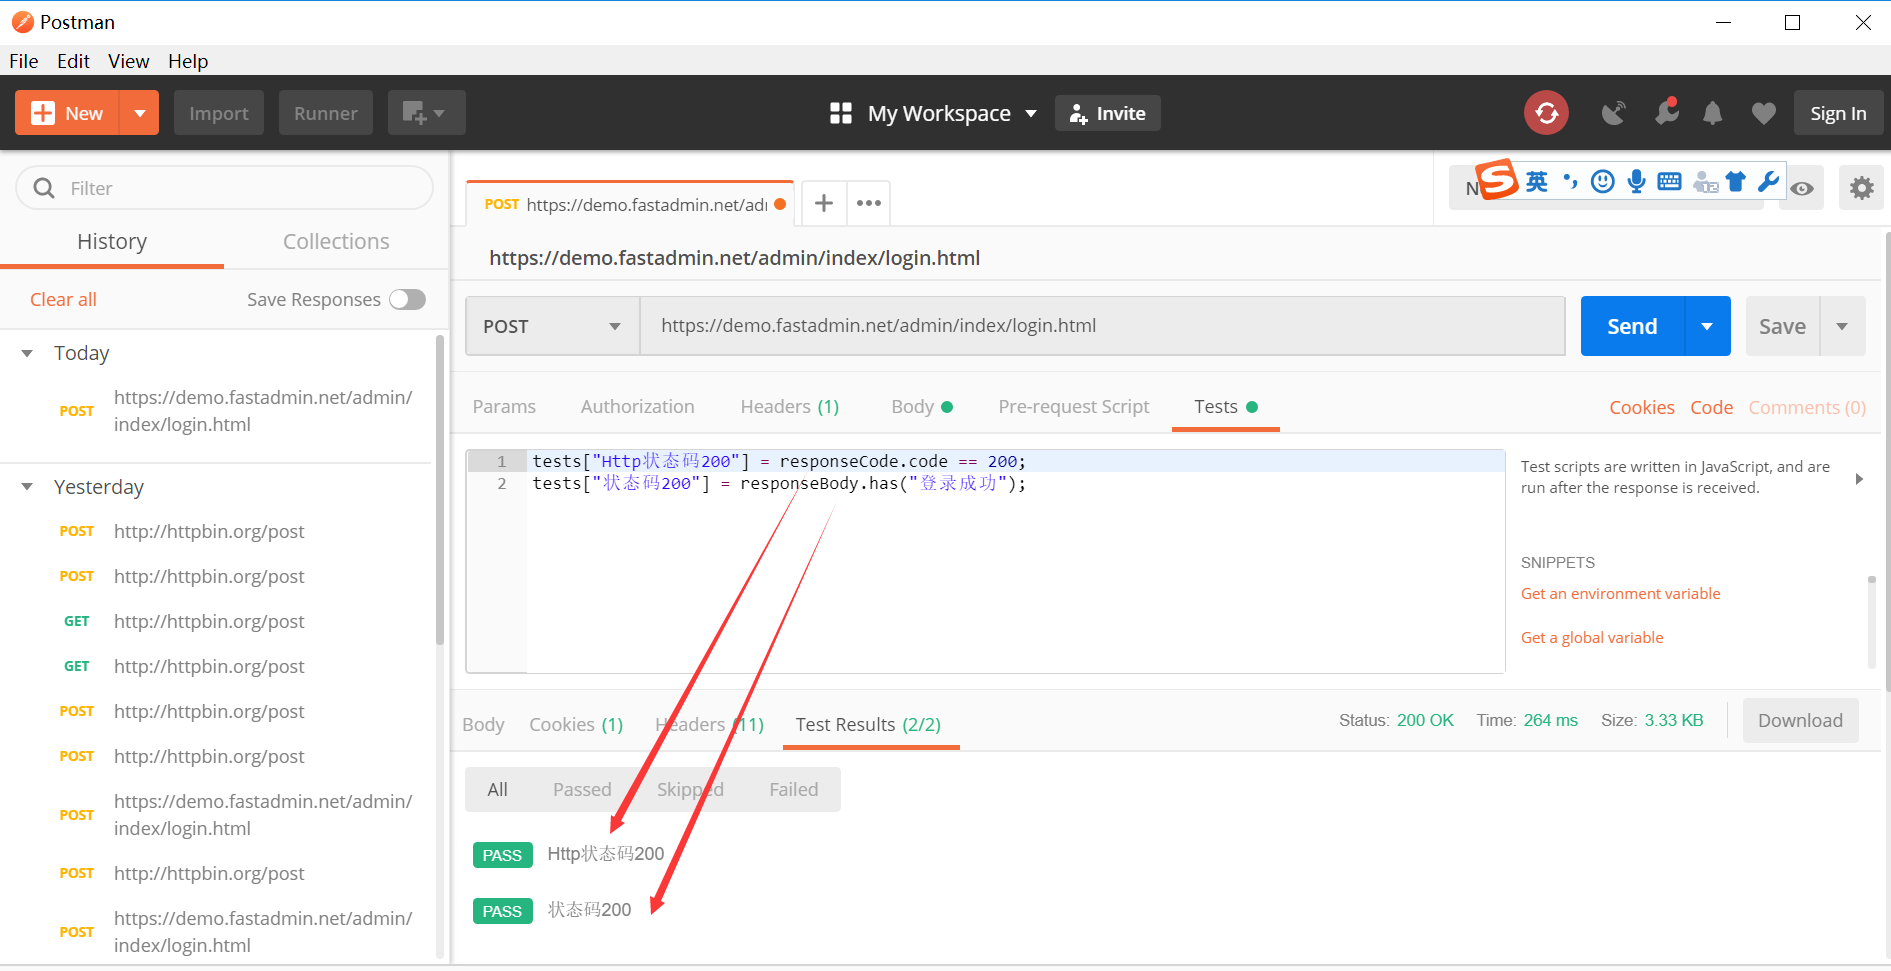
Task: Collapse the Yesterday history group
Action: pos(28,487)
